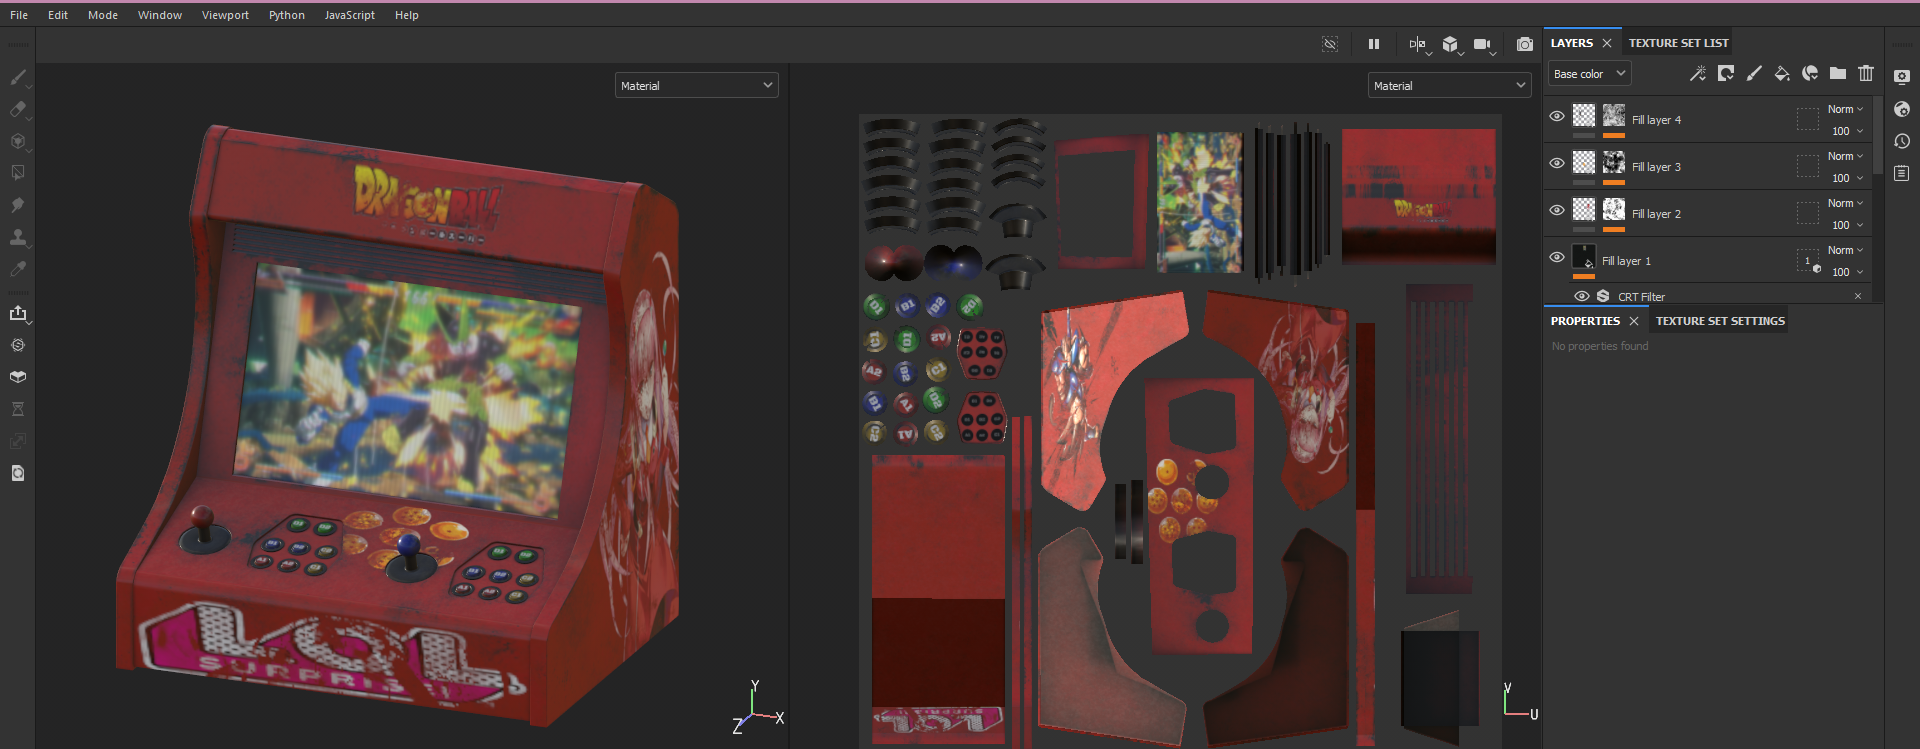Add a paint layer with the brush icon
Viewport: 1920px width, 749px height.
tap(1754, 73)
